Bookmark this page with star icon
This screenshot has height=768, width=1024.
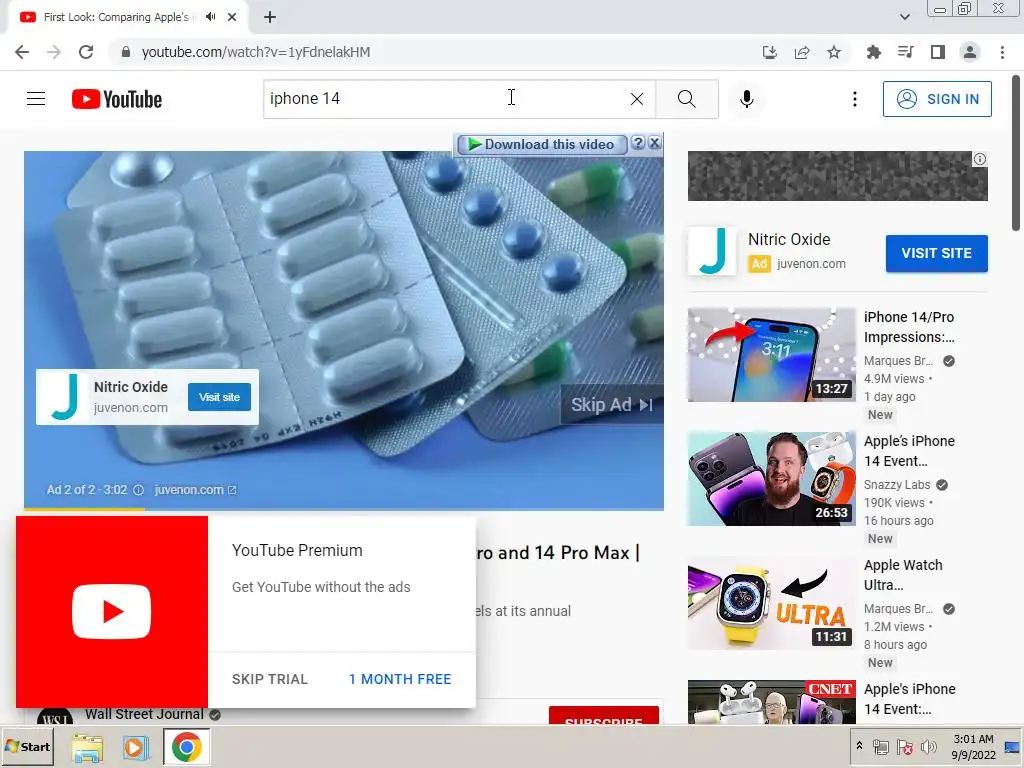(x=834, y=52)
